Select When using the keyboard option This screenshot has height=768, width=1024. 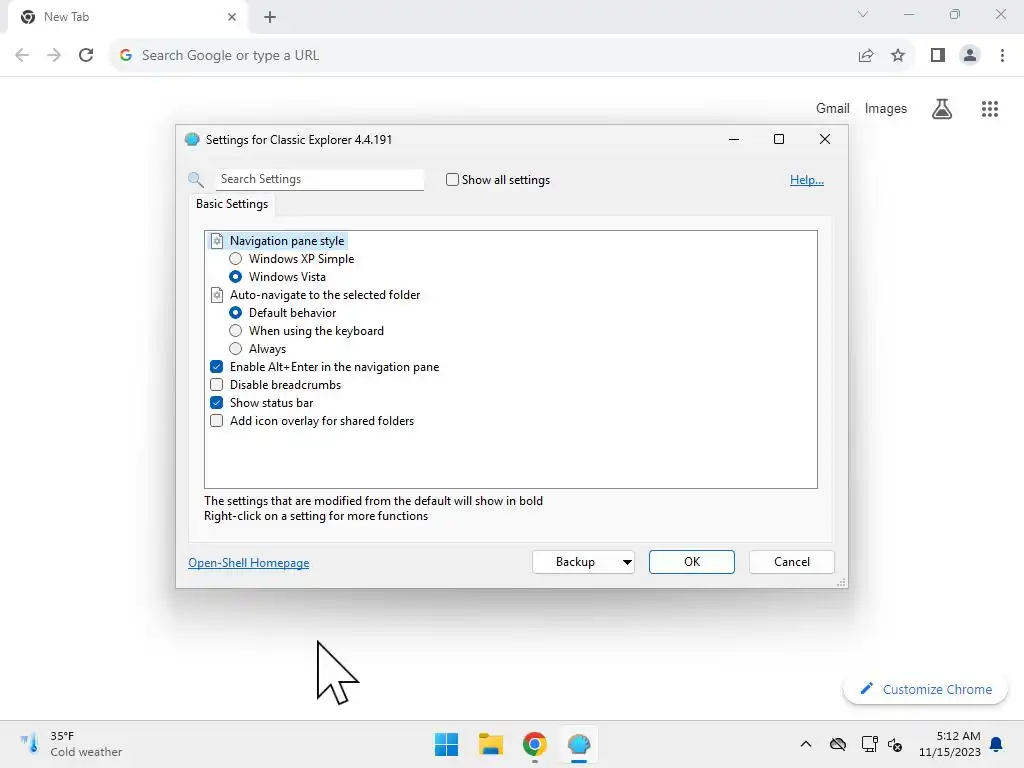click(236, 331)
